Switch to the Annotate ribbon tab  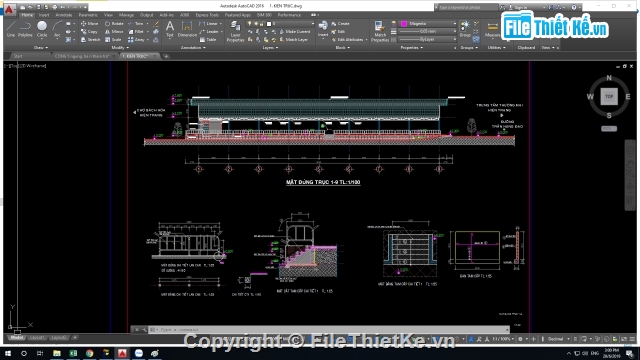tap(64, 15)
